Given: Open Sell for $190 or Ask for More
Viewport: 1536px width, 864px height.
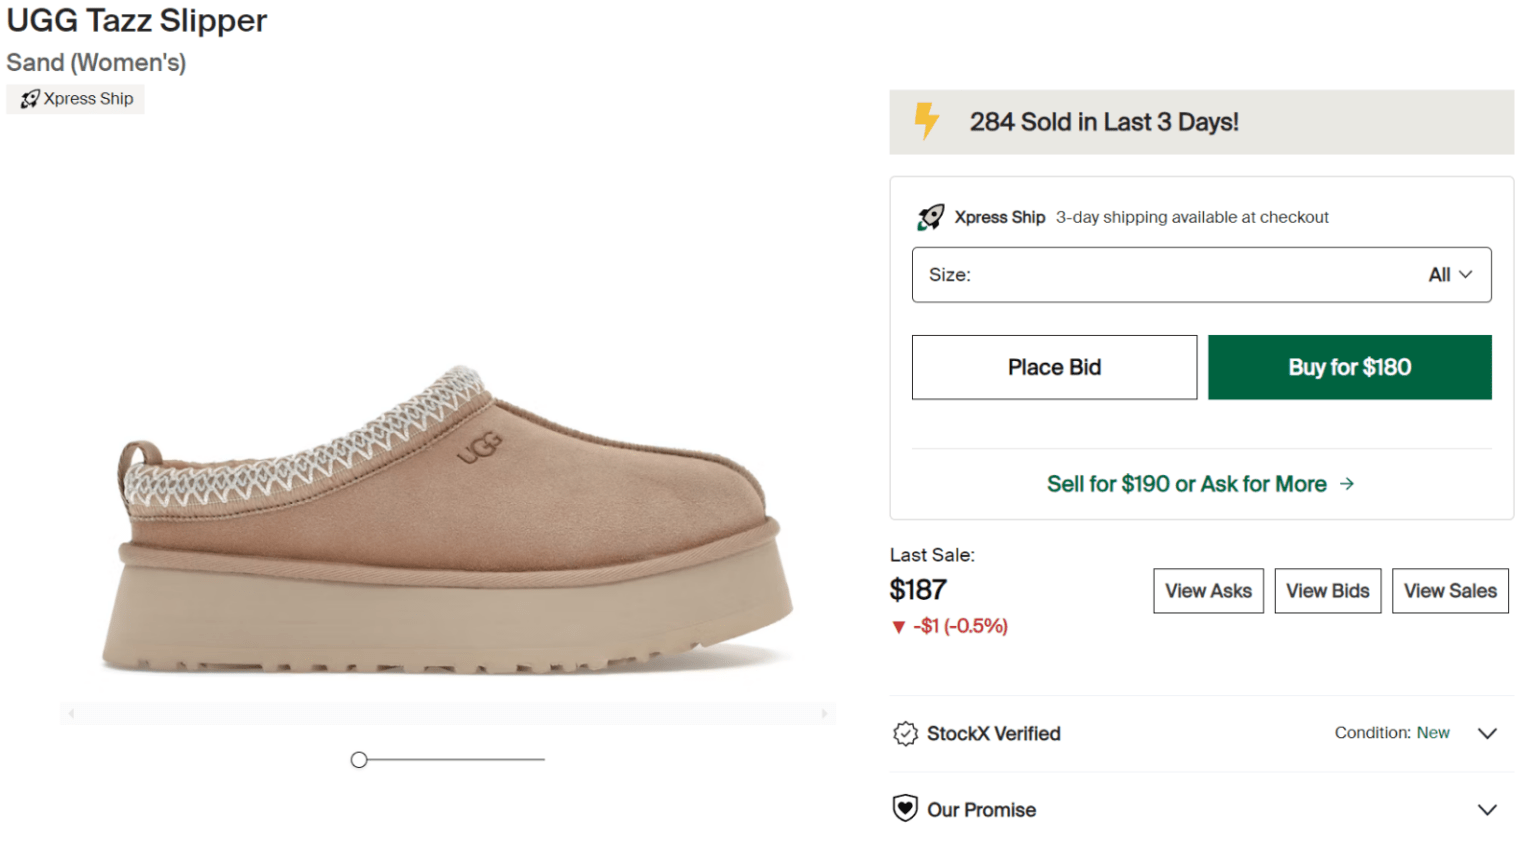Looking at the screenshot, I should [1200, 484].
